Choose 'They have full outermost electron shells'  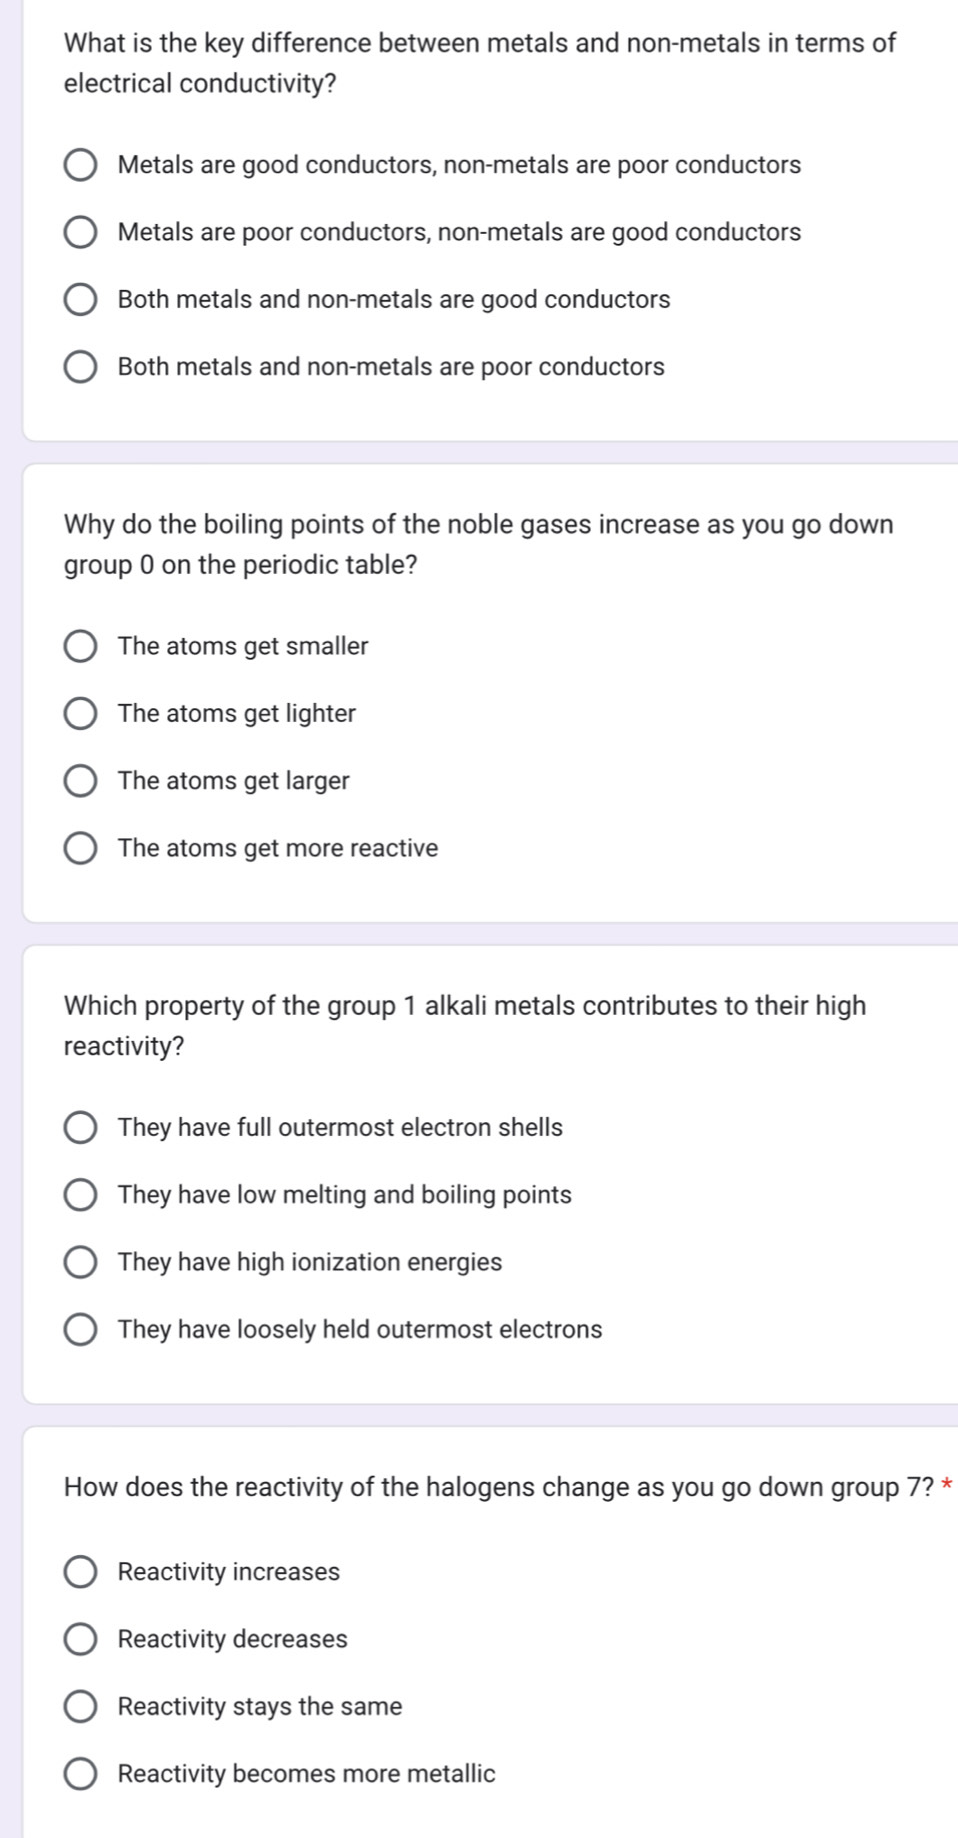click(x=81, y=1128)
